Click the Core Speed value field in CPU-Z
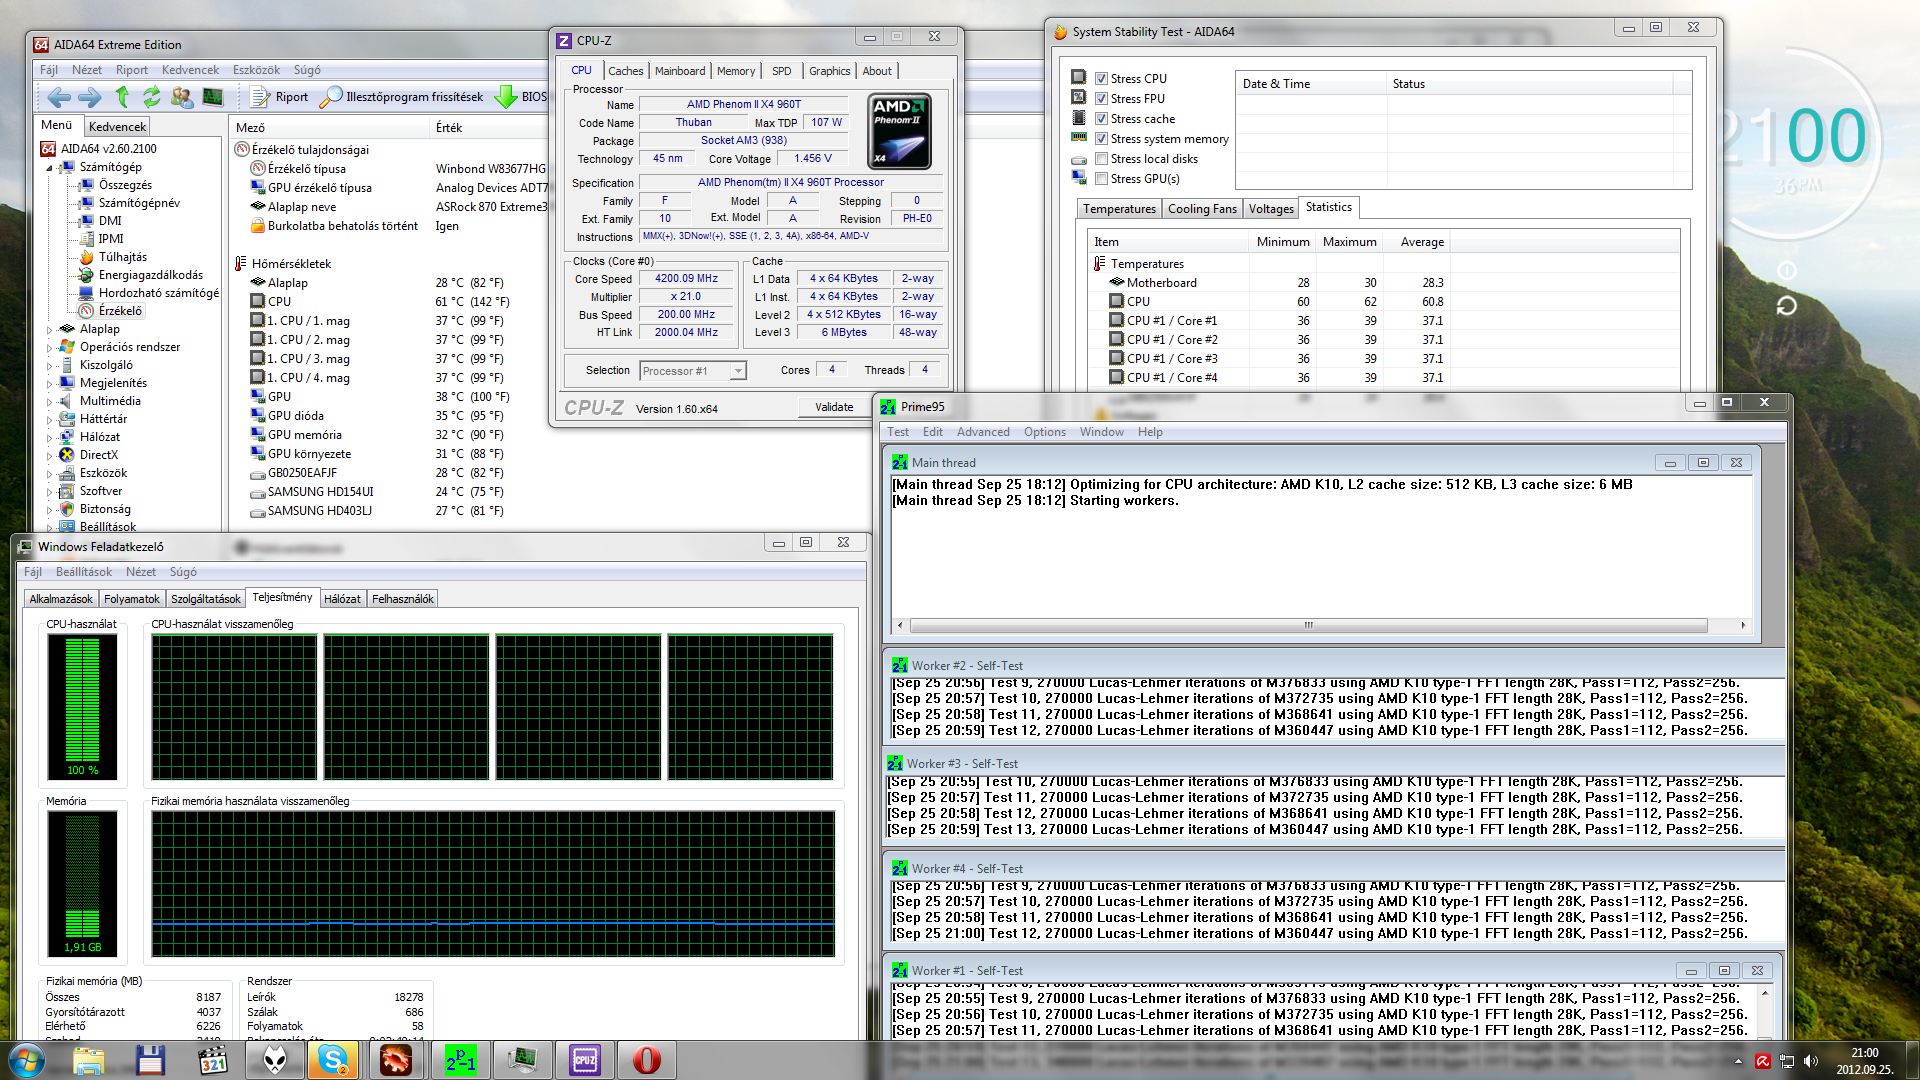Screen dimensions: 1920x1080 686,279
